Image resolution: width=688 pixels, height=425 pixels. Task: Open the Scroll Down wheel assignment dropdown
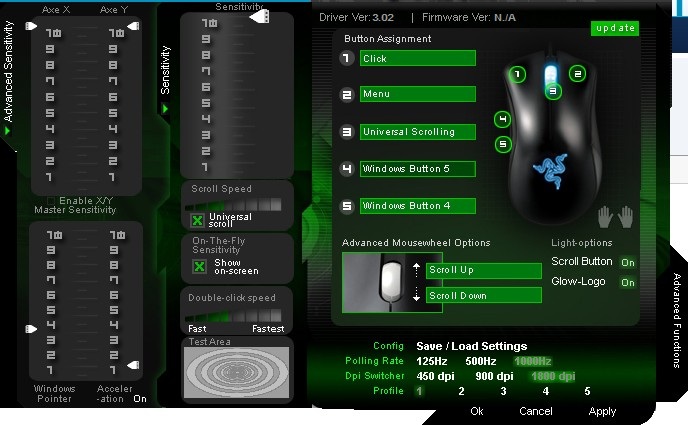(x=484, y=295)
